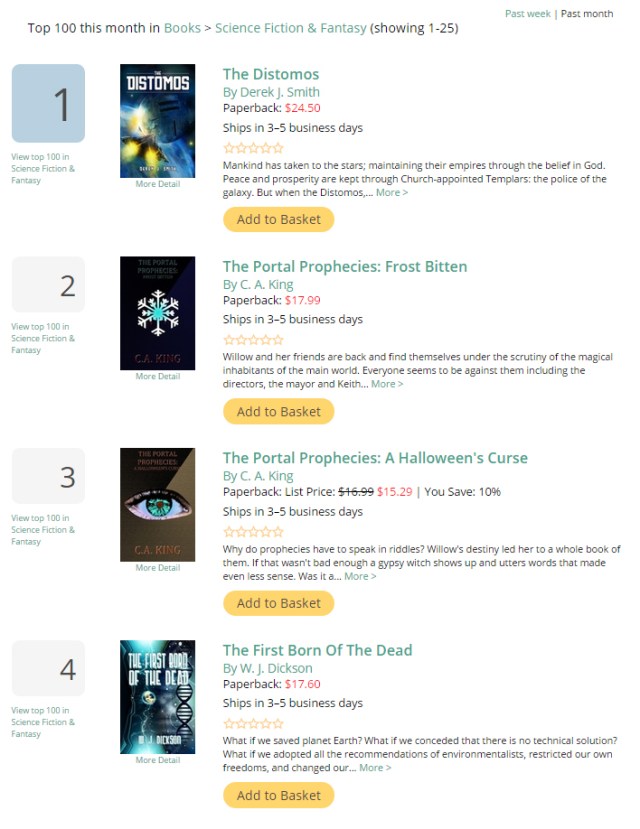Show more of A Halloween's Curse description

360,576
